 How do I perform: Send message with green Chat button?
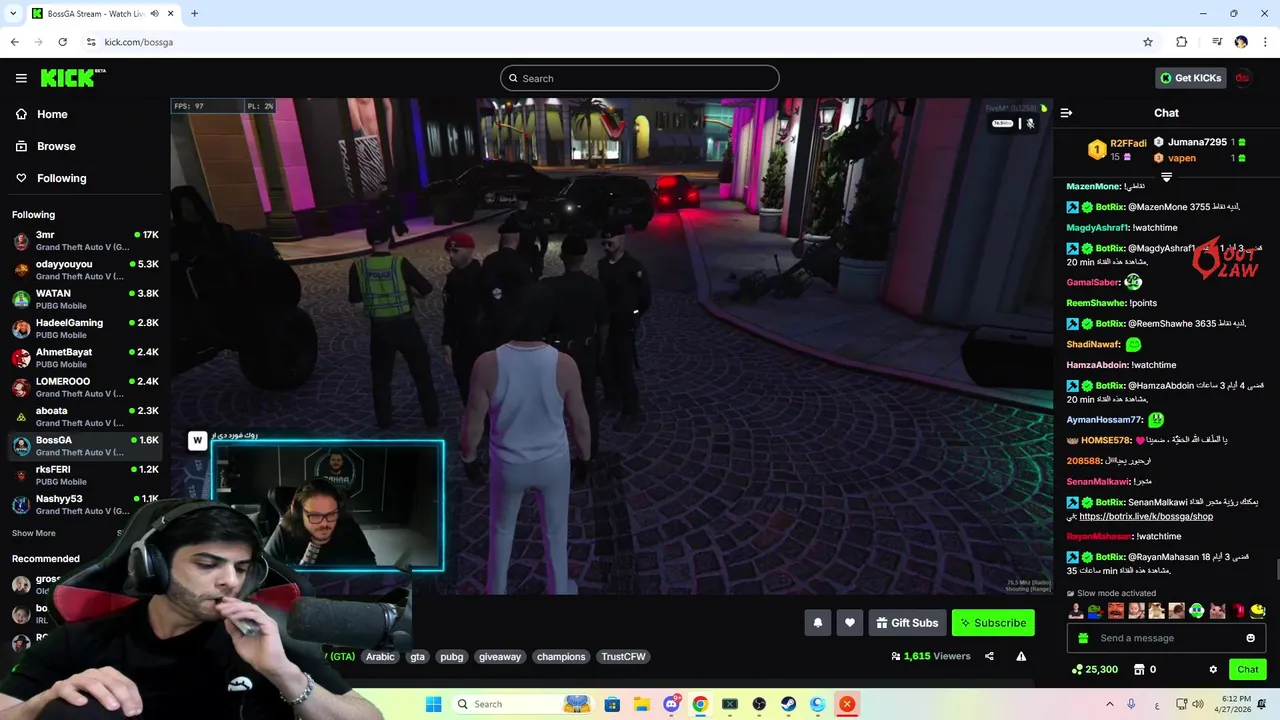click(1248, 669)
